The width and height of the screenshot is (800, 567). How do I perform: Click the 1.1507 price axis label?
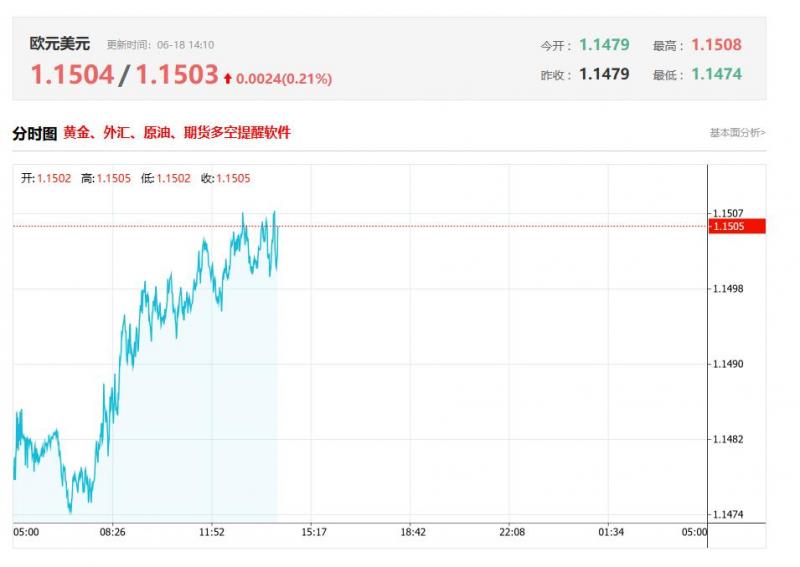click(728, 213)
